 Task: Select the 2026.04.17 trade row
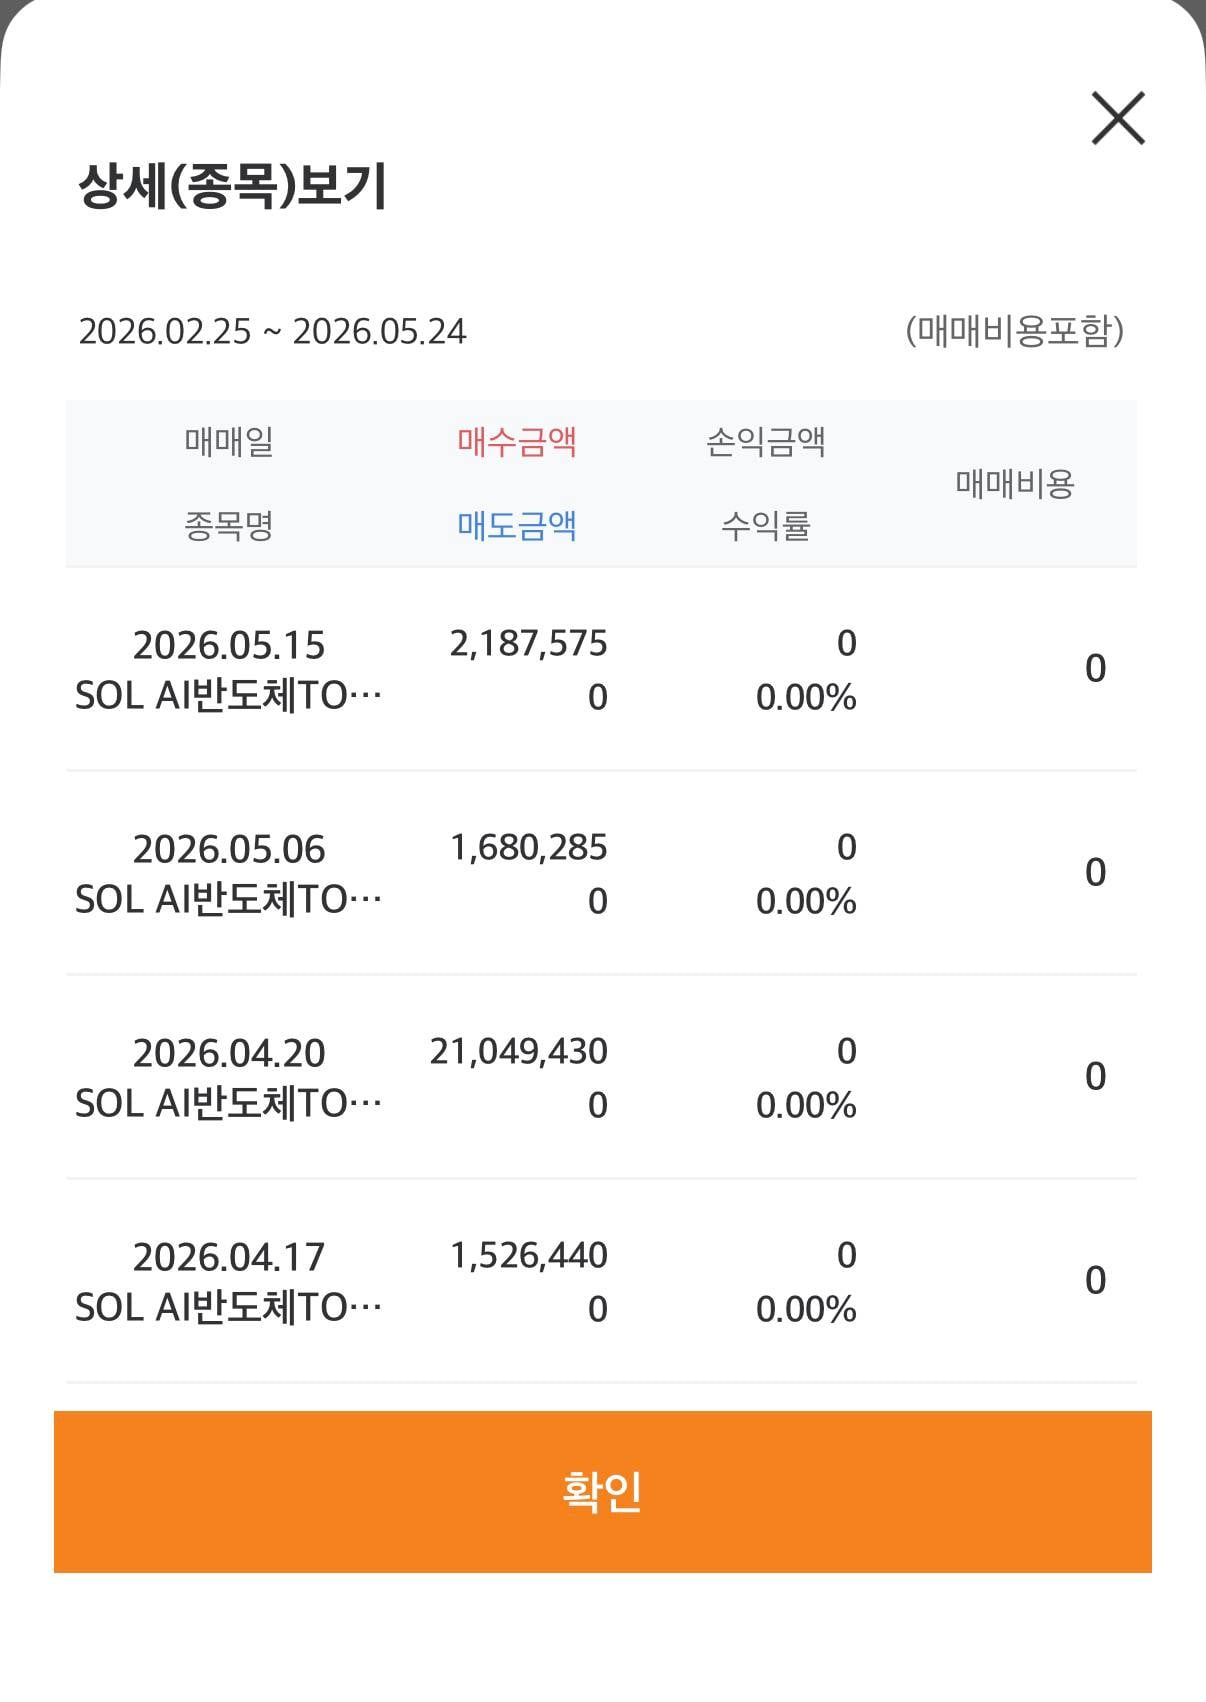point(601,1281)
